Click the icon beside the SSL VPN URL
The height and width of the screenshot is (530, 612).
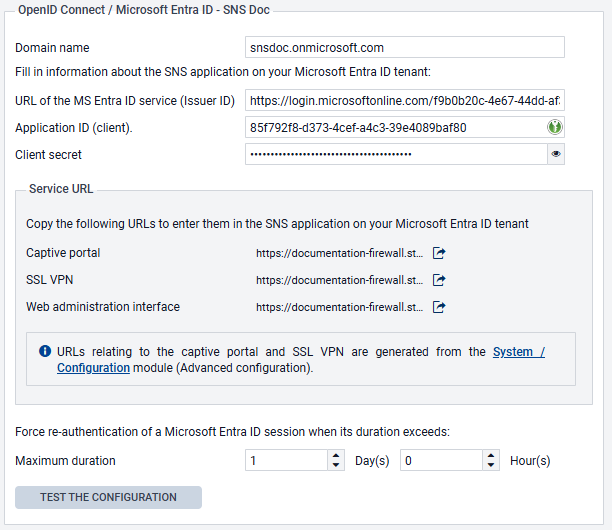438,281
